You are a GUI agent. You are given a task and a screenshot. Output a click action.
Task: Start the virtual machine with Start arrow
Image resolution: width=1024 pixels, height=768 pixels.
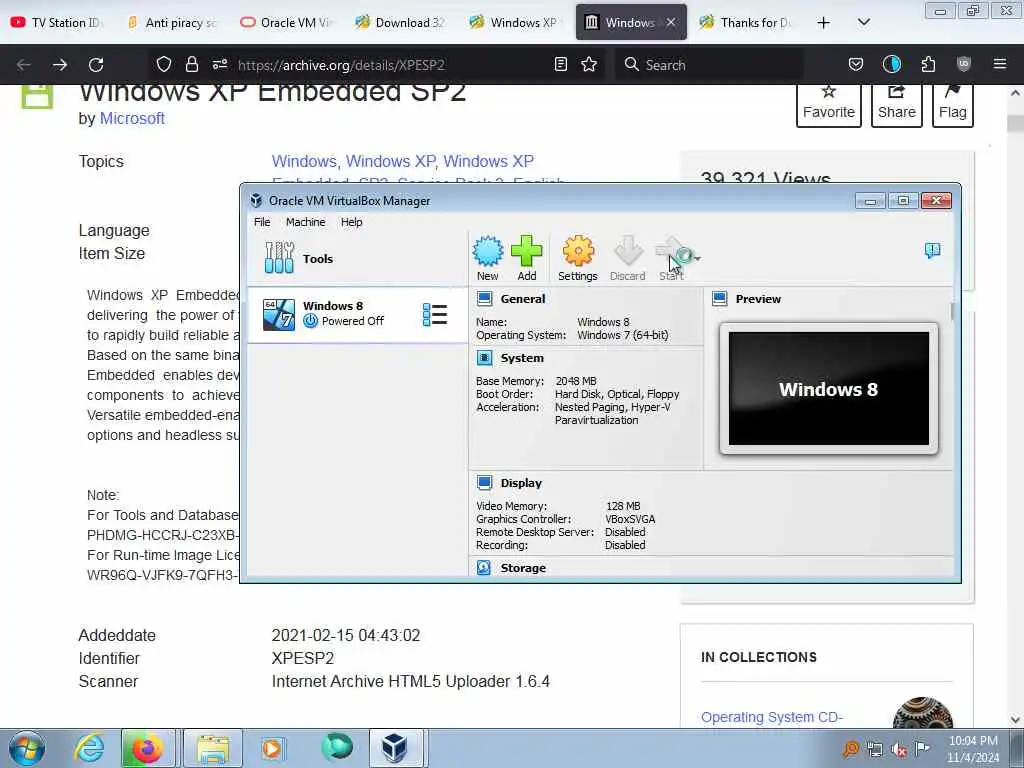671,259
